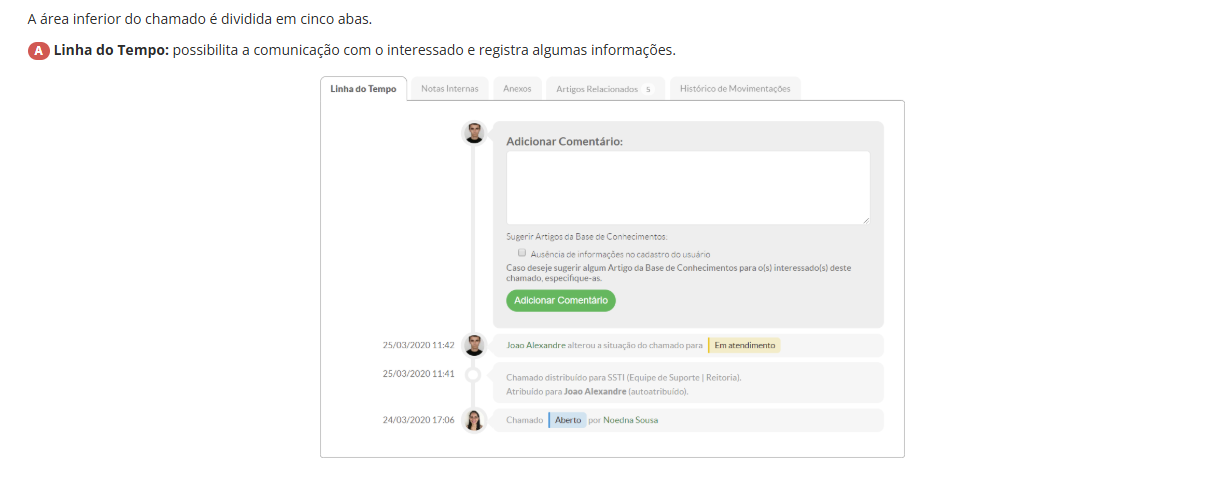The height and width of the screenshot is (491, 1207).
Task: Click the count badge on Artigos Relacionados
Action: 648,89
